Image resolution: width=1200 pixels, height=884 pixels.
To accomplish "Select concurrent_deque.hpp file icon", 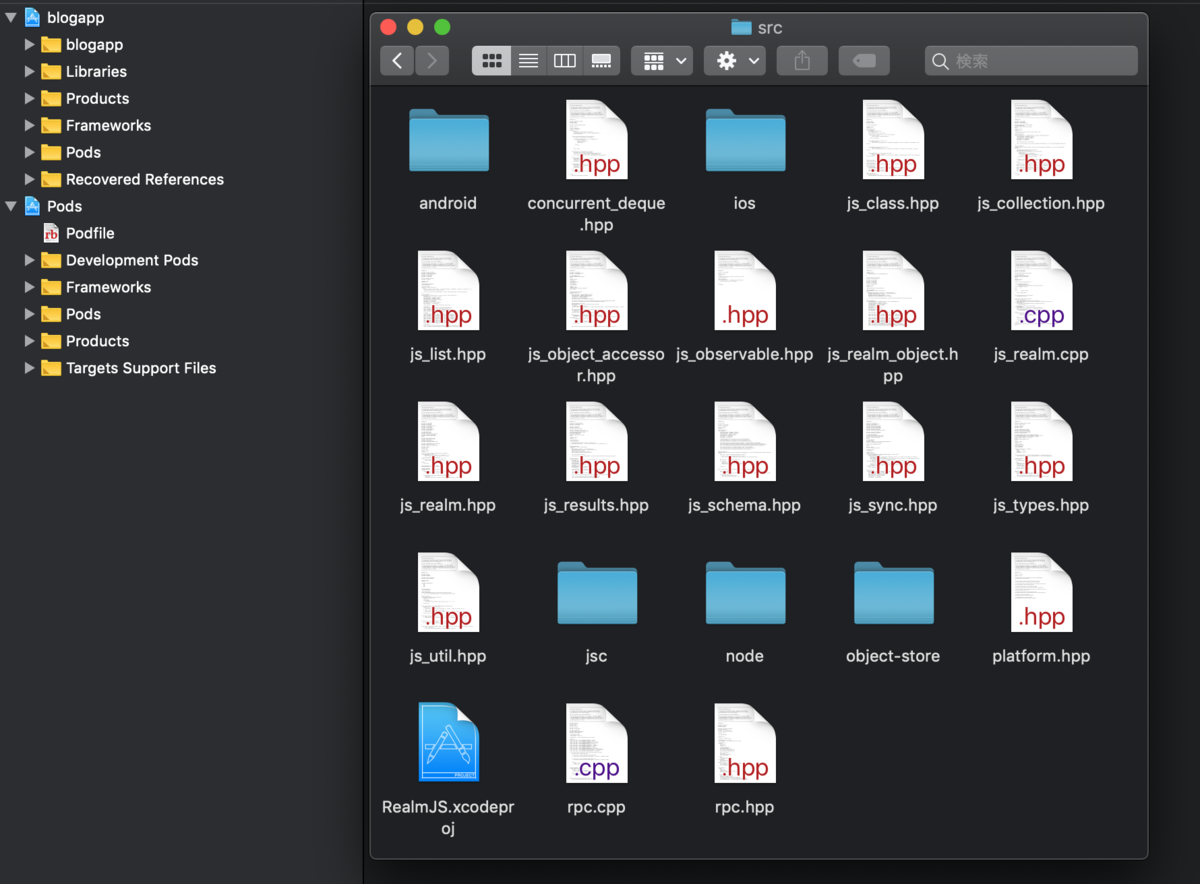I will coord(596,140).
